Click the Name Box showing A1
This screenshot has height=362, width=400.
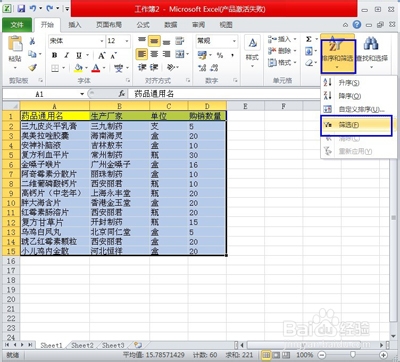[40, 94]
